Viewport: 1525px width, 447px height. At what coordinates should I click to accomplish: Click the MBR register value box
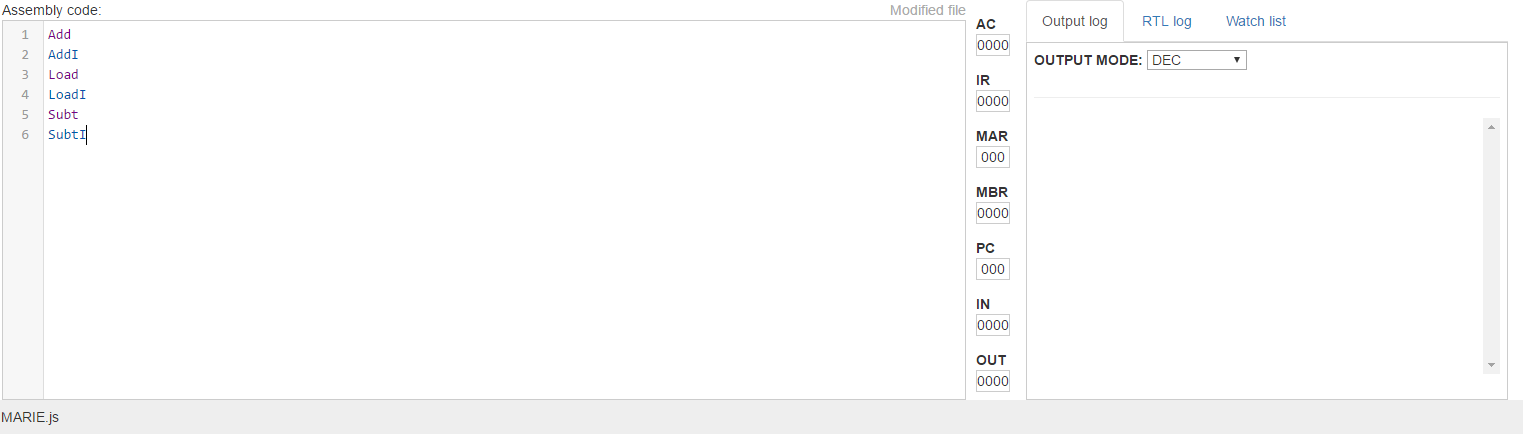pyautogui.click(x=993, y=213)
